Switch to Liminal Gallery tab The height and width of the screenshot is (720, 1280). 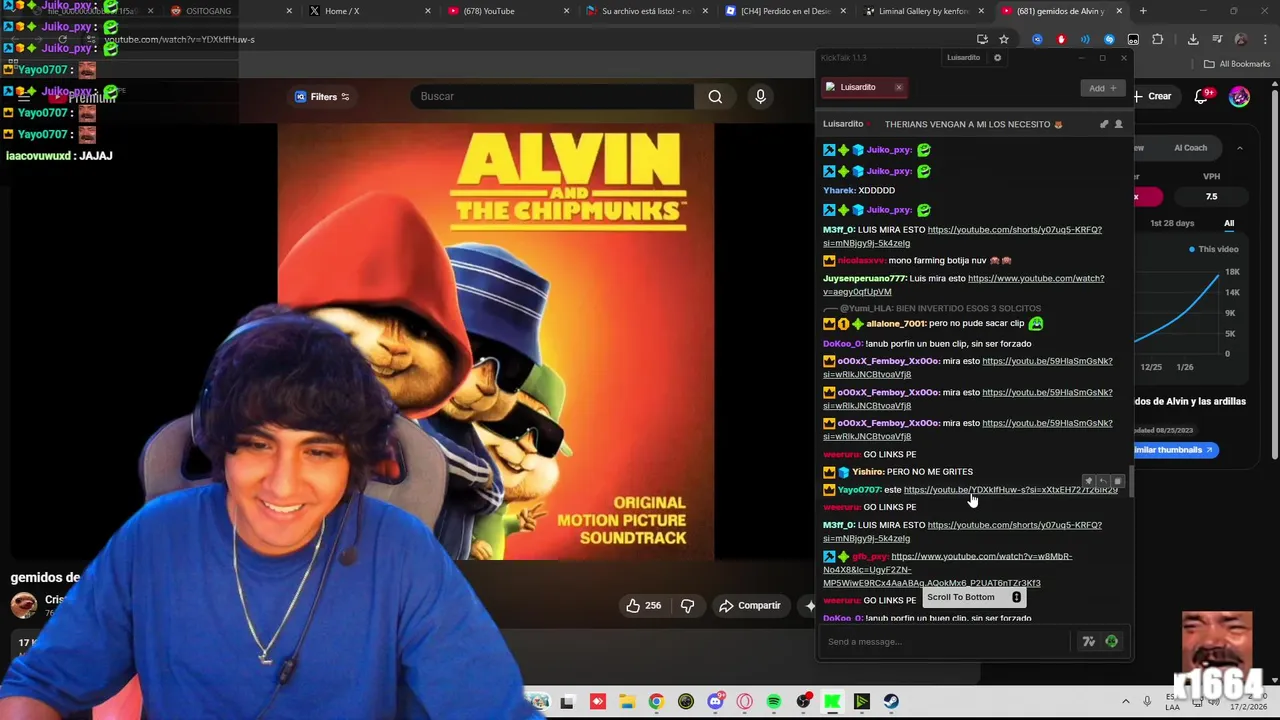tap(922, 11)
